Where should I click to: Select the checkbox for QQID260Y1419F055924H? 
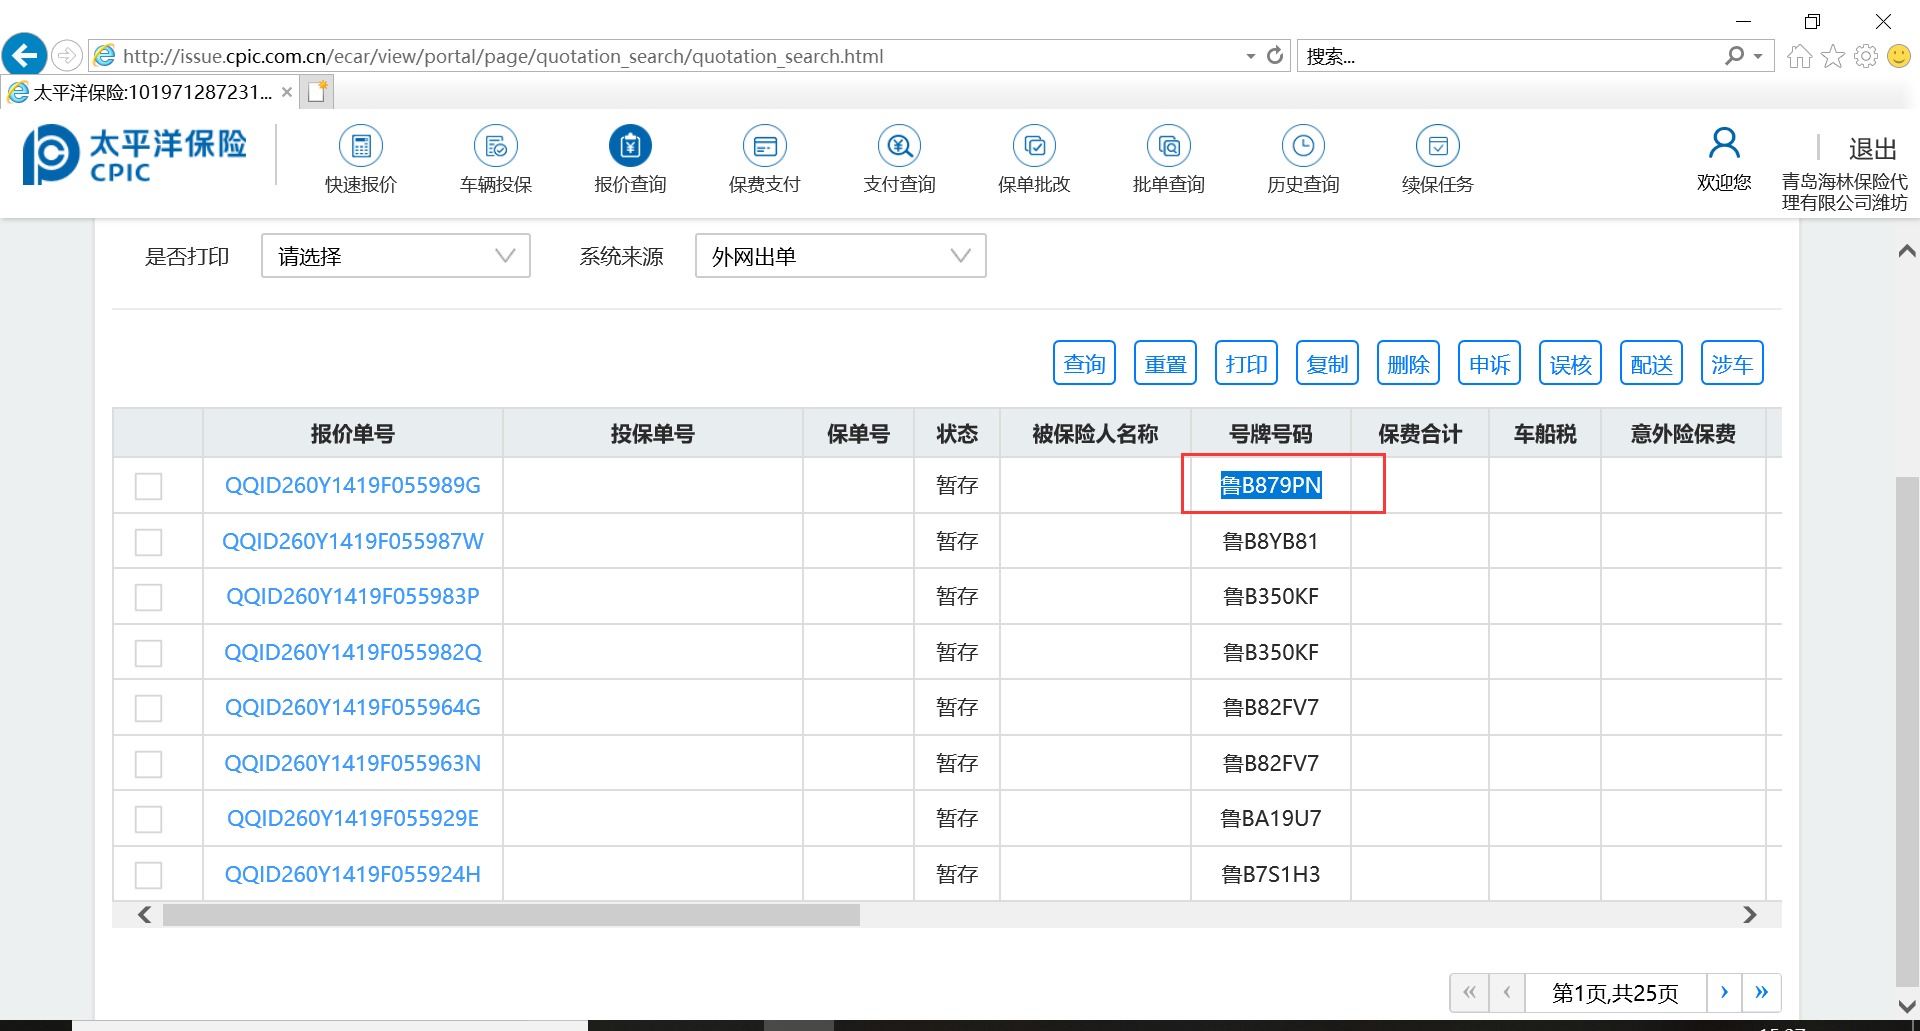click(149, 875)
